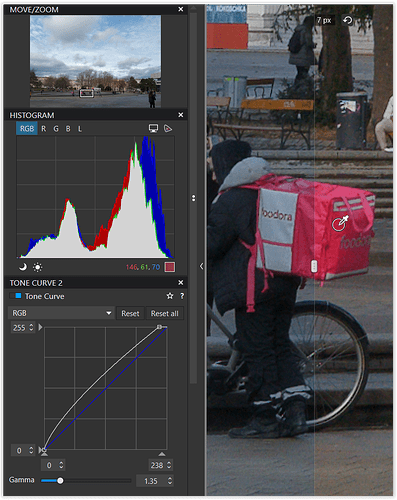Viewport: 397px width, 500px height.
Task: Click the 146, 61, 70 RGB values
Action: pyautogui.click(x=143, y=267)
